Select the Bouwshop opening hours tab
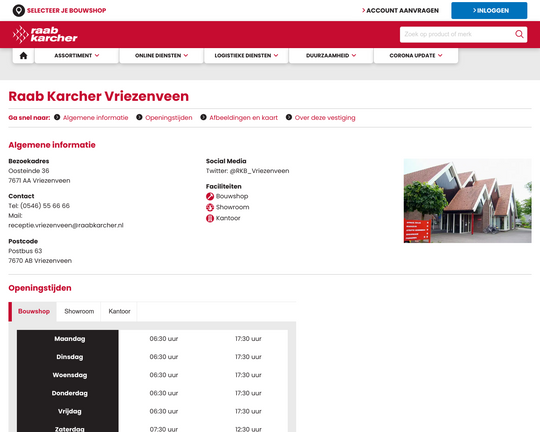This screenshot has height=432, width=540. tap(34, 311)
